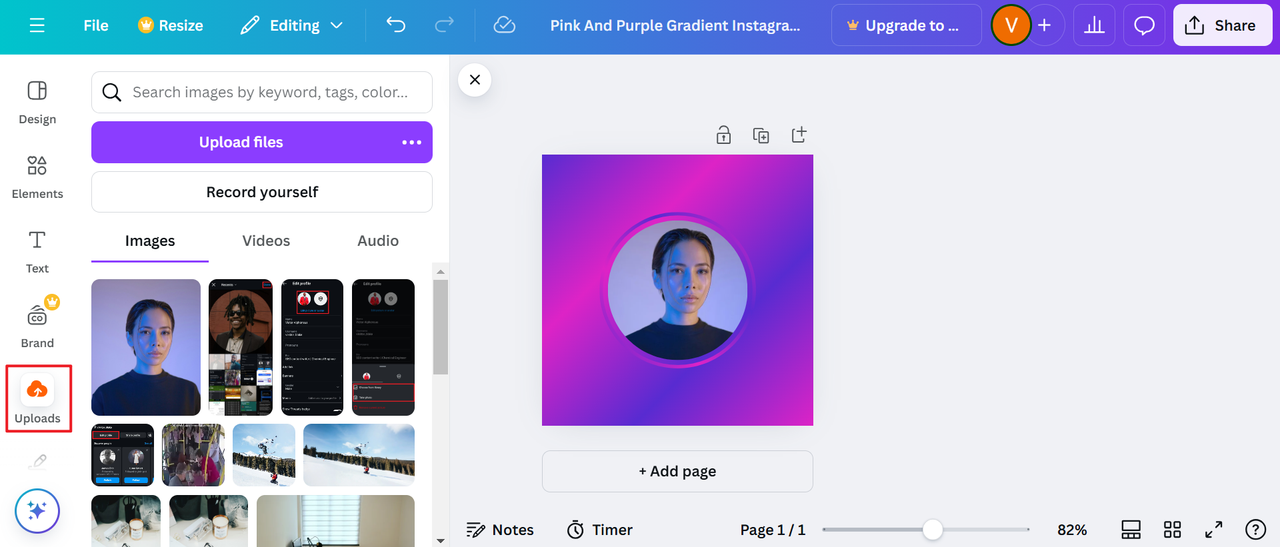
Task: Click the Page 1 / 1 indicator
Action: pos(772,530)
